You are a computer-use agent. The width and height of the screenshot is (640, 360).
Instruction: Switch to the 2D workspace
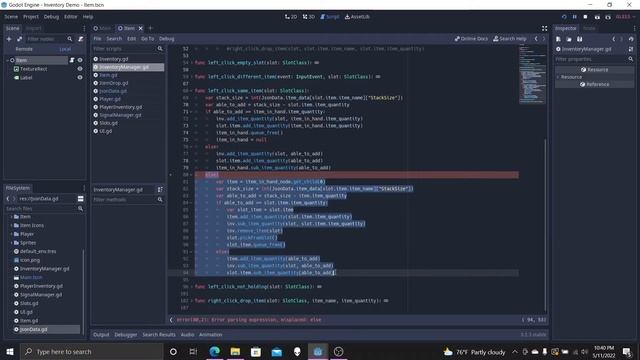[291, 17]
